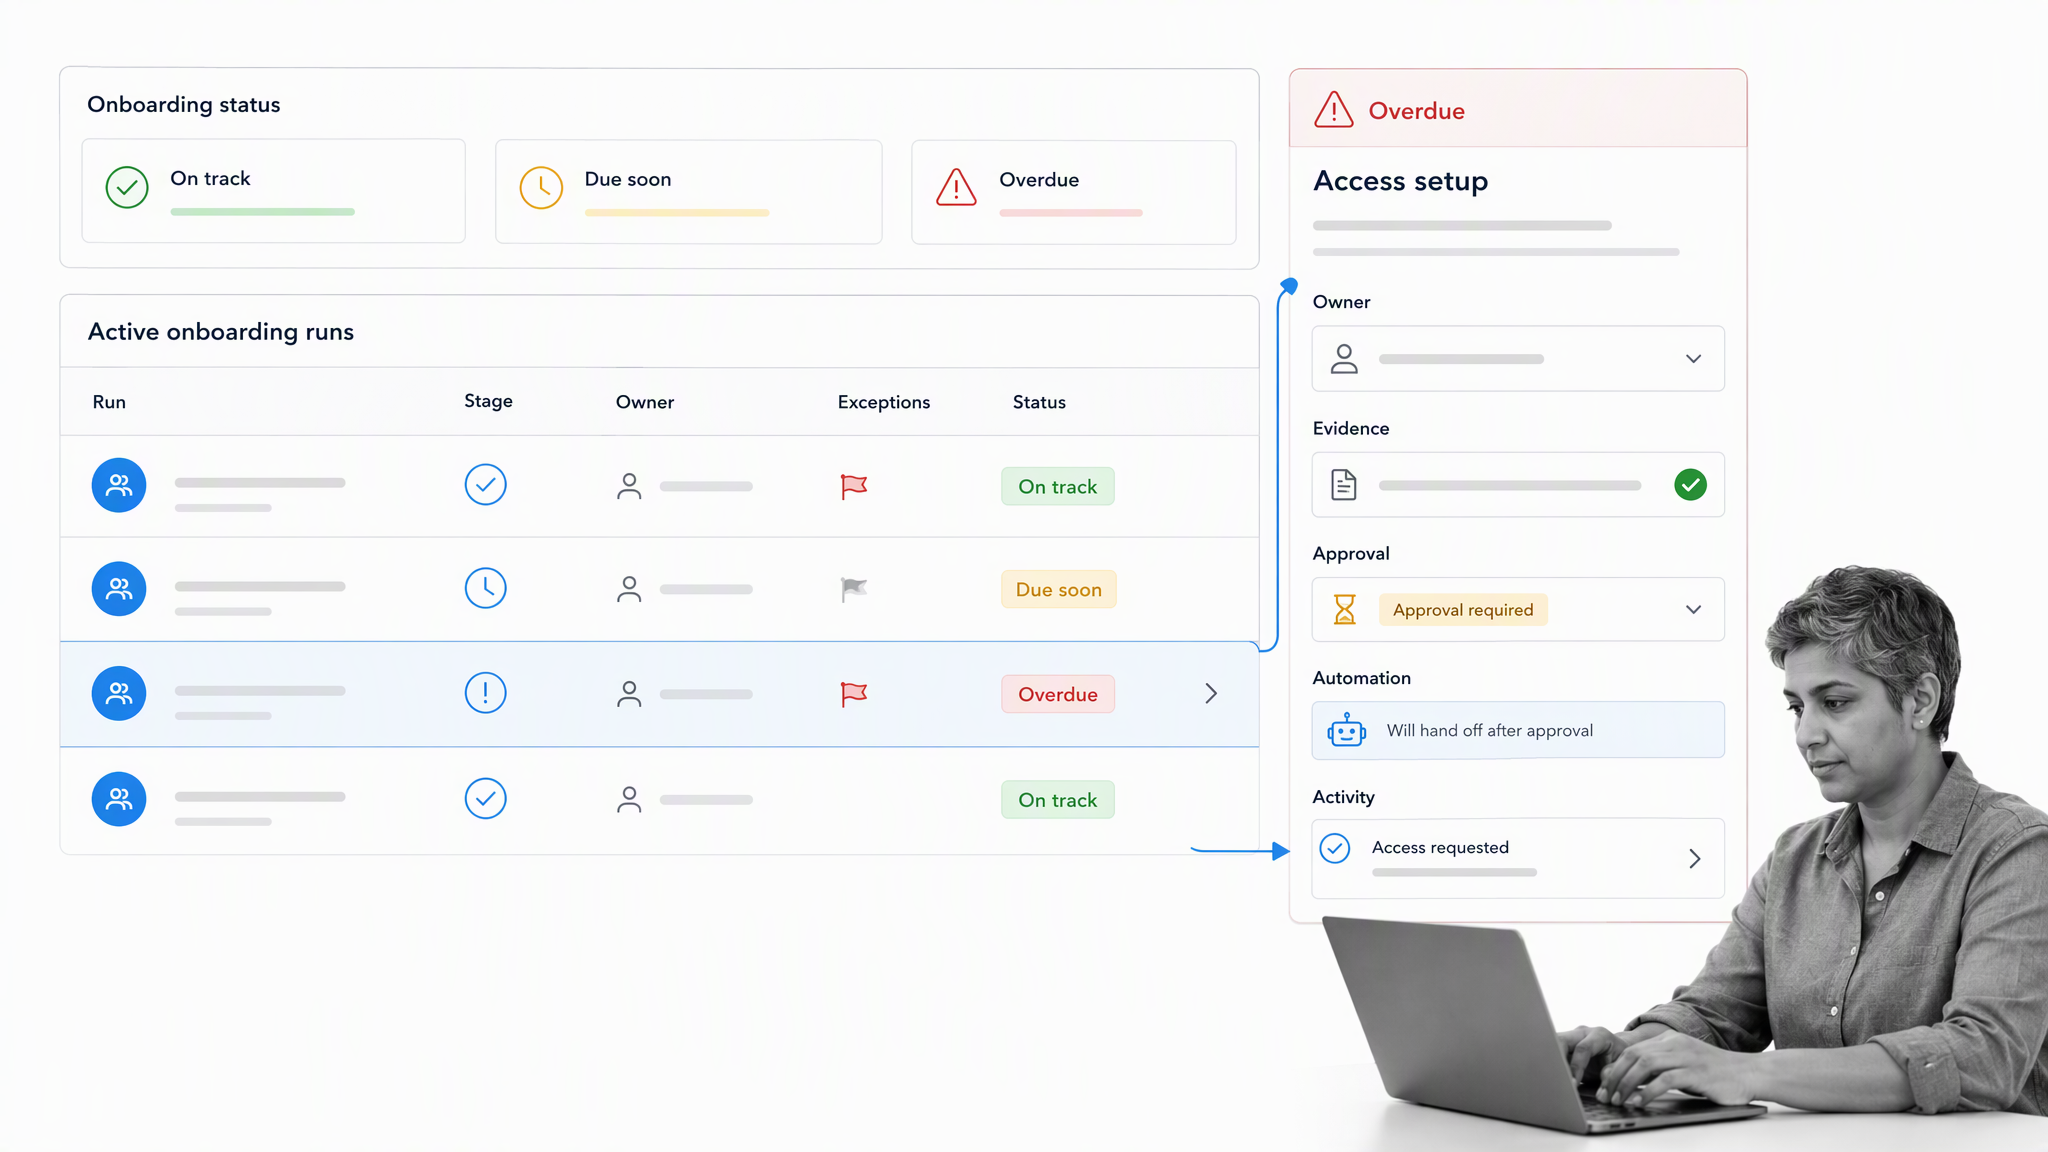Screen dimensions: 2048x1152
Task: Click the large warning triangle in Overdue panel header
Action: point(1334,110)
